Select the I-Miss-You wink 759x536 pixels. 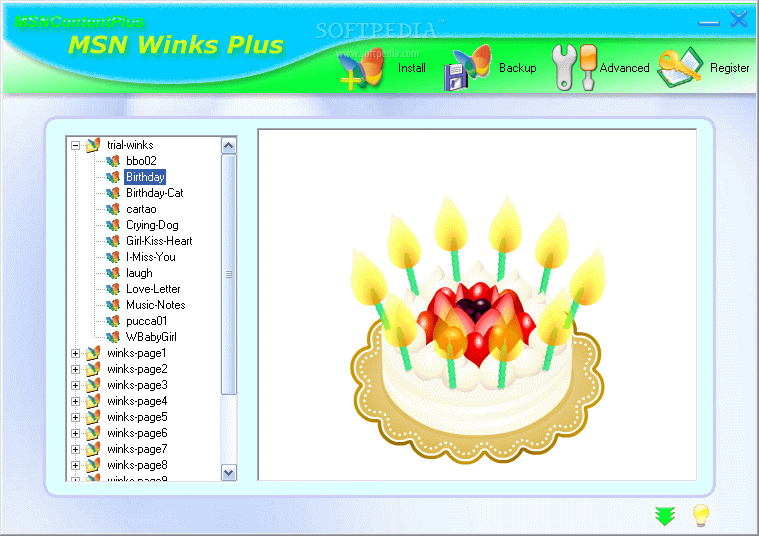click(x=151, y=257)
